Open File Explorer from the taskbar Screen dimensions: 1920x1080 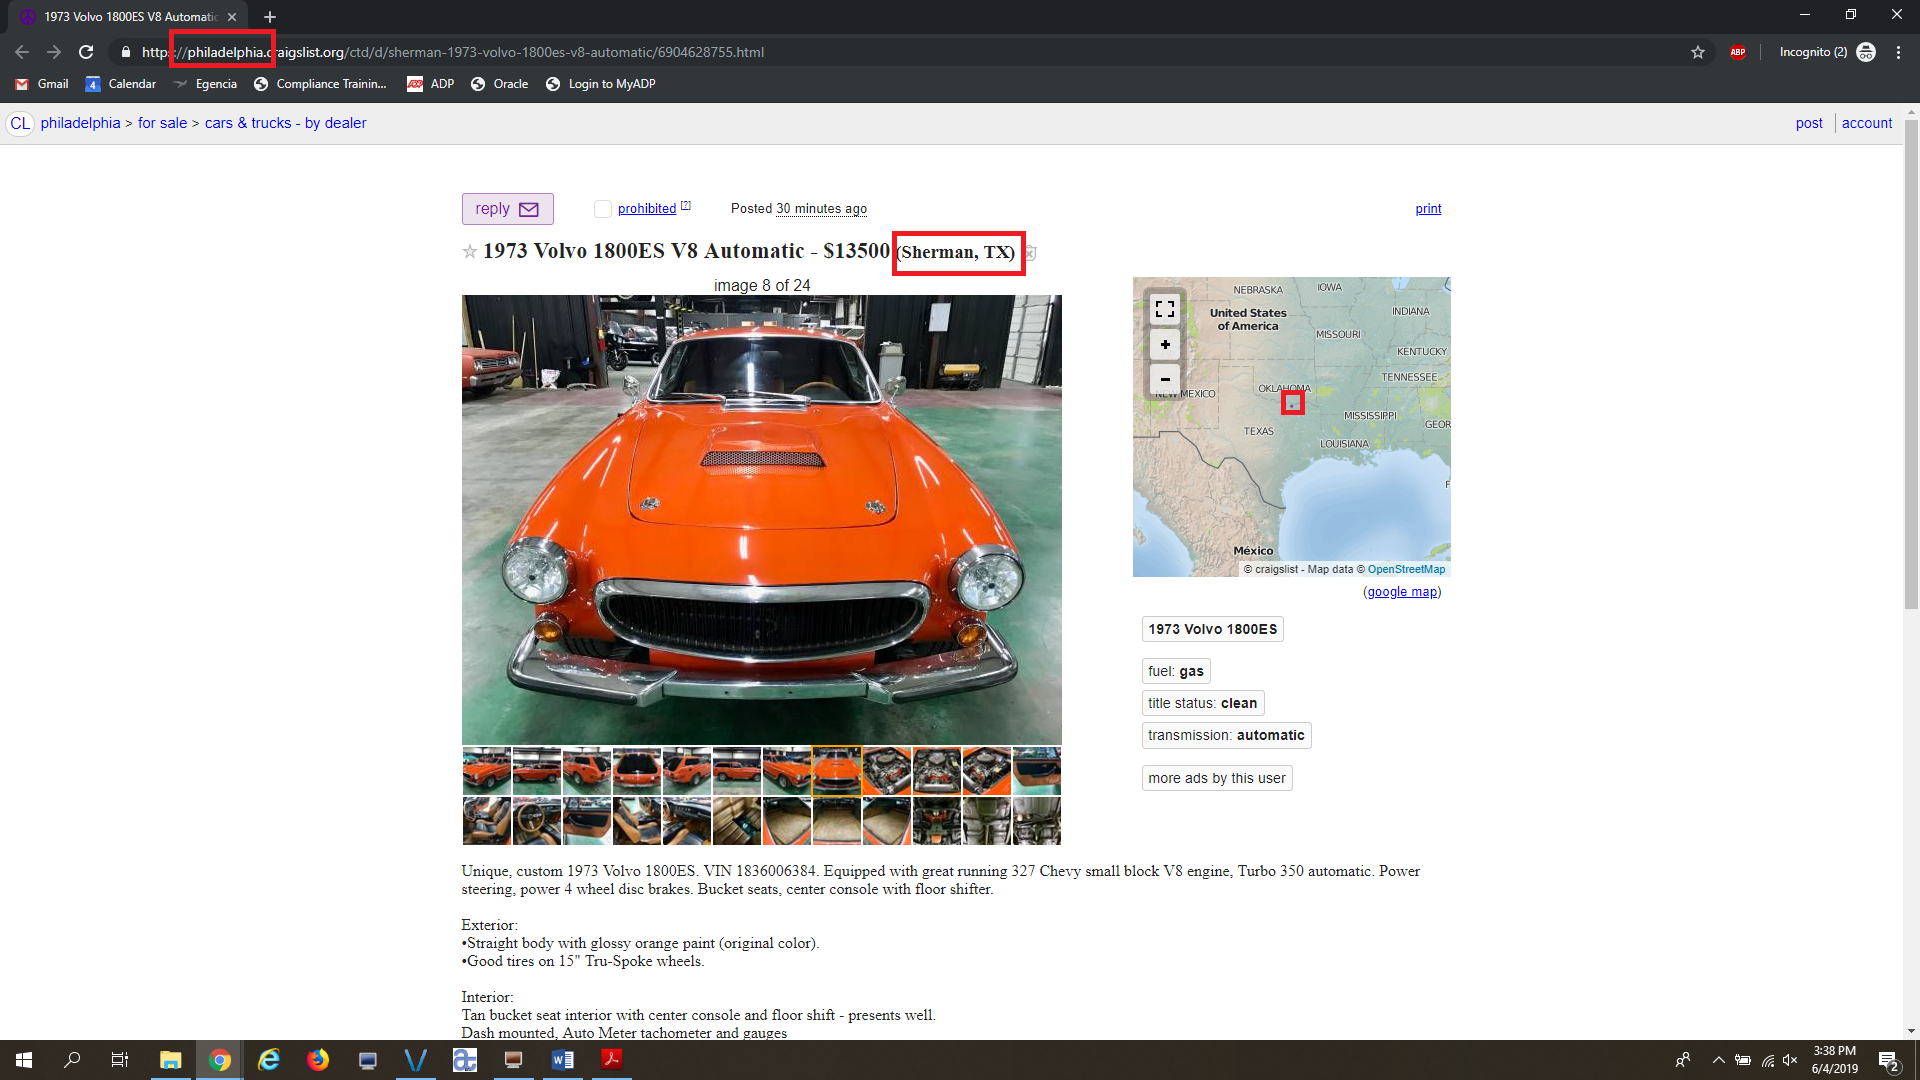pos(170,1060)
